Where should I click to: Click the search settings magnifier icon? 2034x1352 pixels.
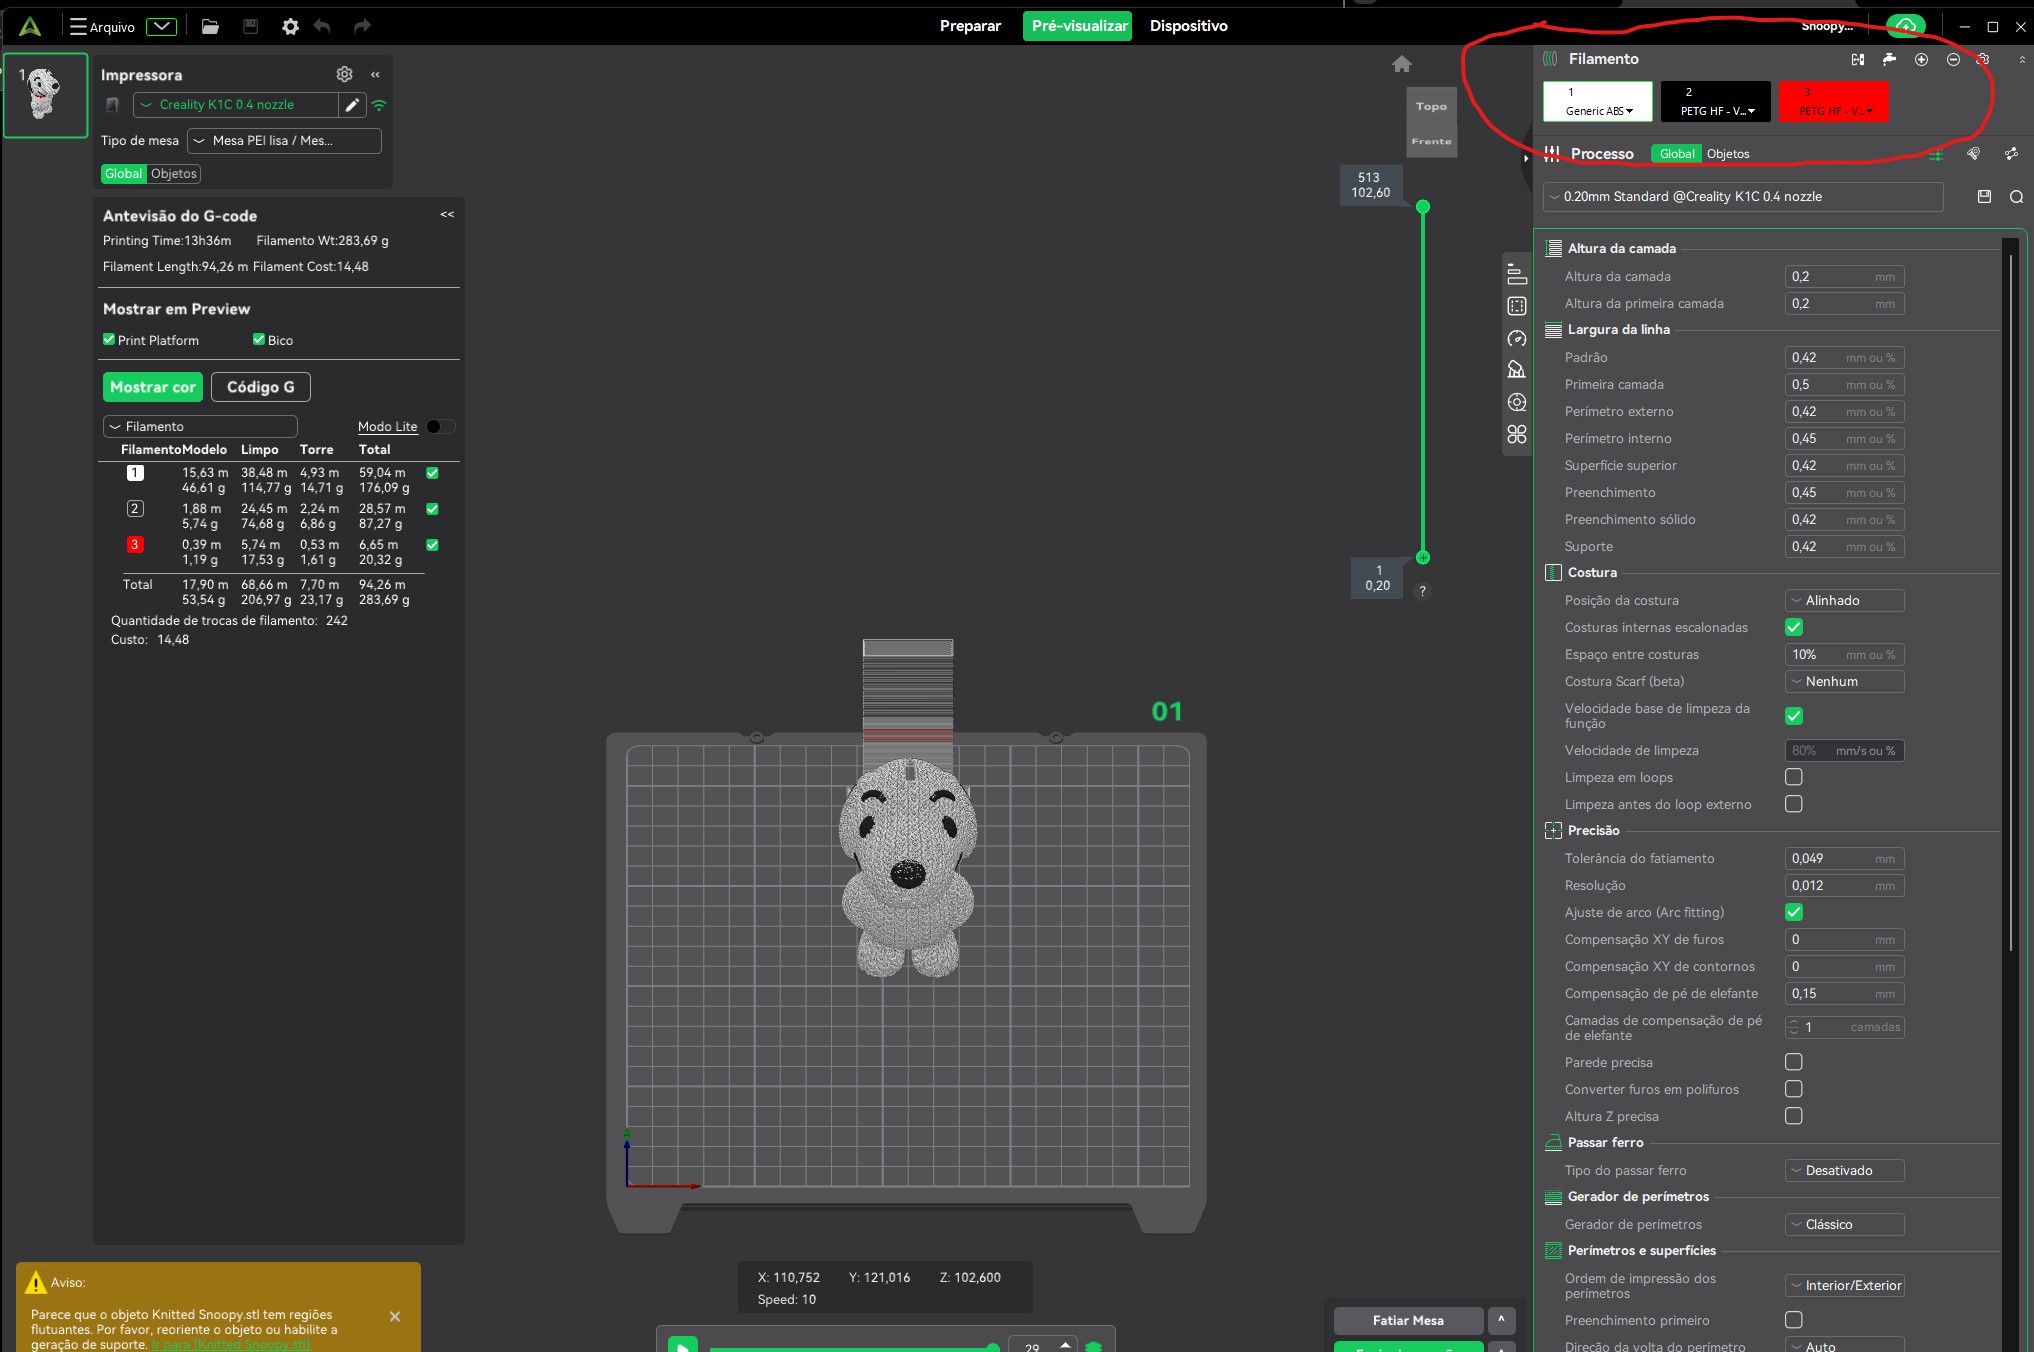coord(2017,197)
